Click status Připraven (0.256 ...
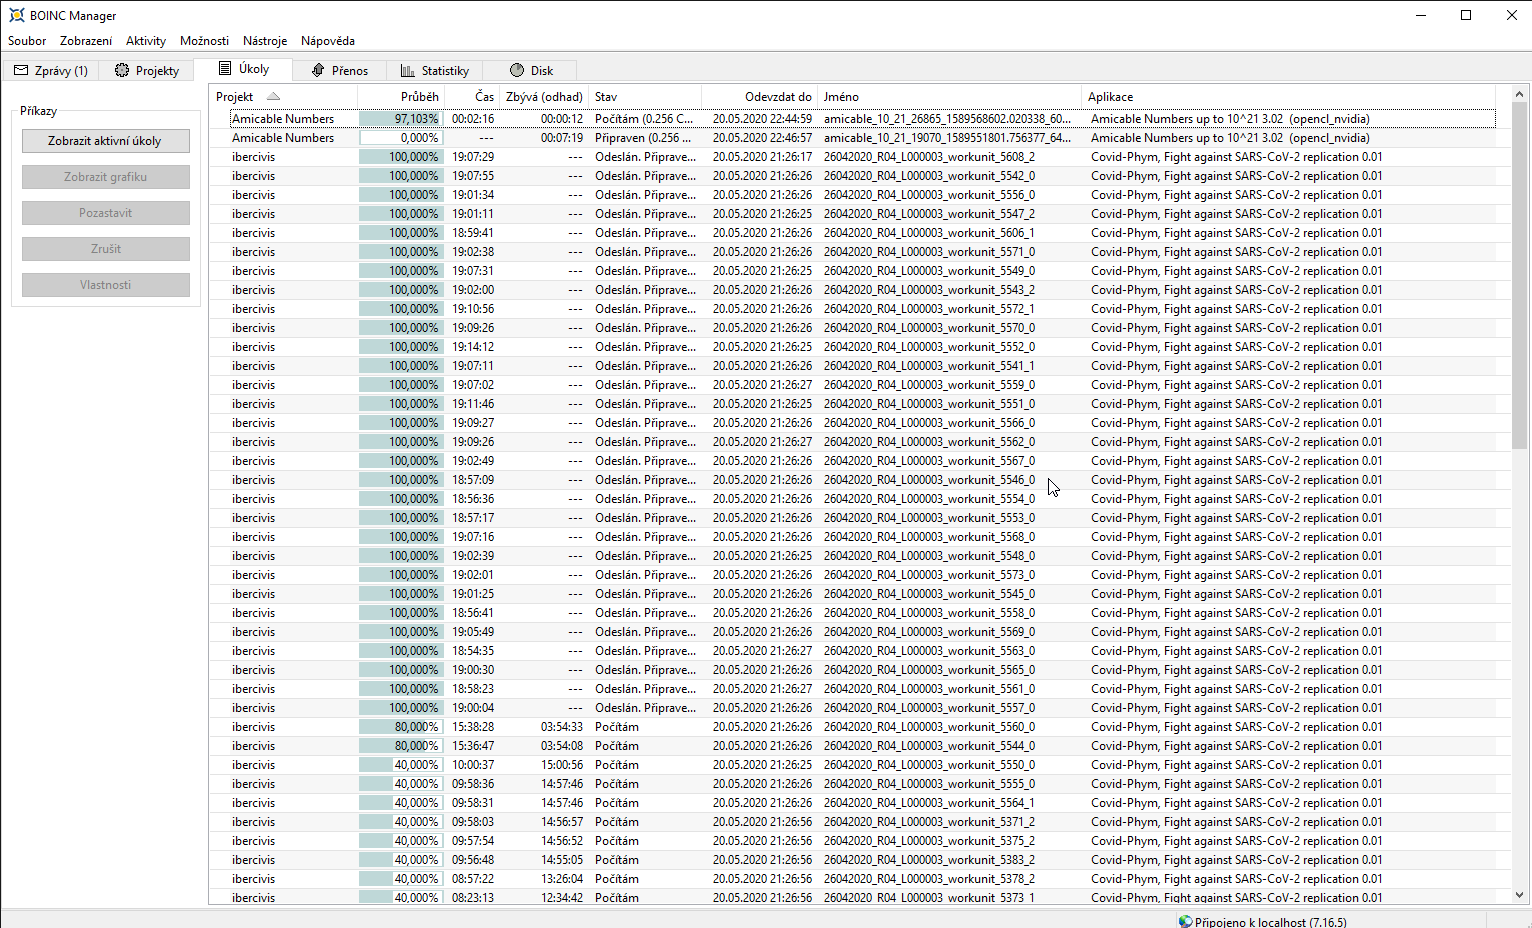This screenshot has width=1532, height=928. [644, 138]
